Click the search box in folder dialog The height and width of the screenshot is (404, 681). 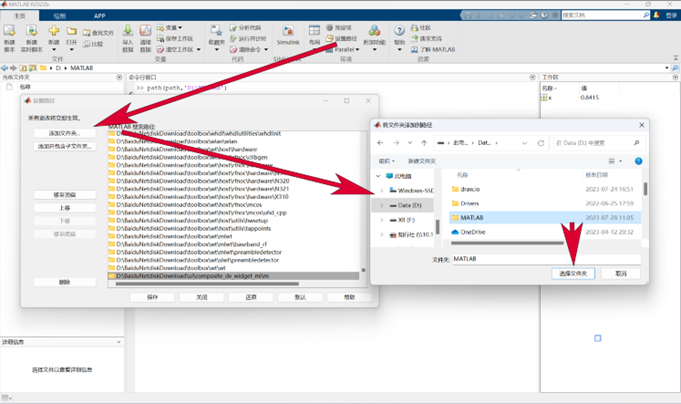click(x=599, y=143)
